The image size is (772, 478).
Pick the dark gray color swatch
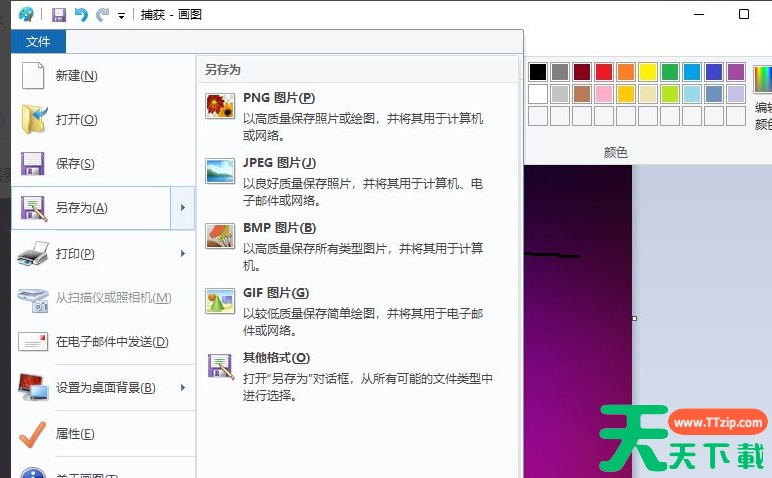click(560, 72)
